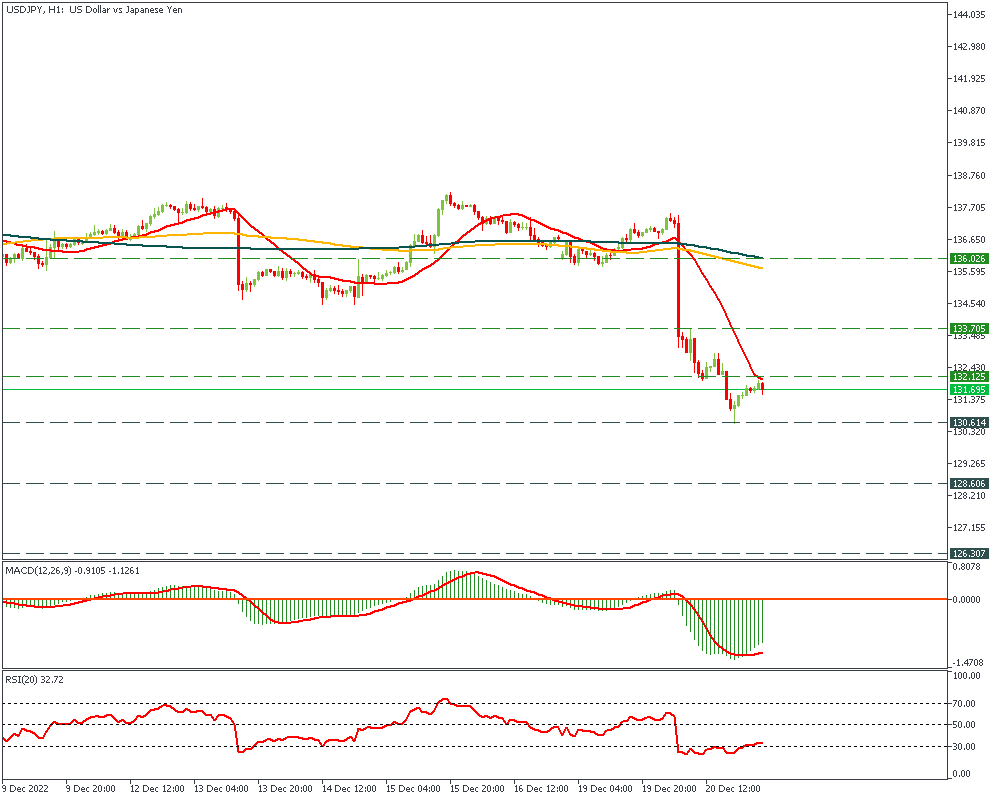Select the 130.614 support level label
Viewport: 1000px width, 800px height.
point(968,423)
